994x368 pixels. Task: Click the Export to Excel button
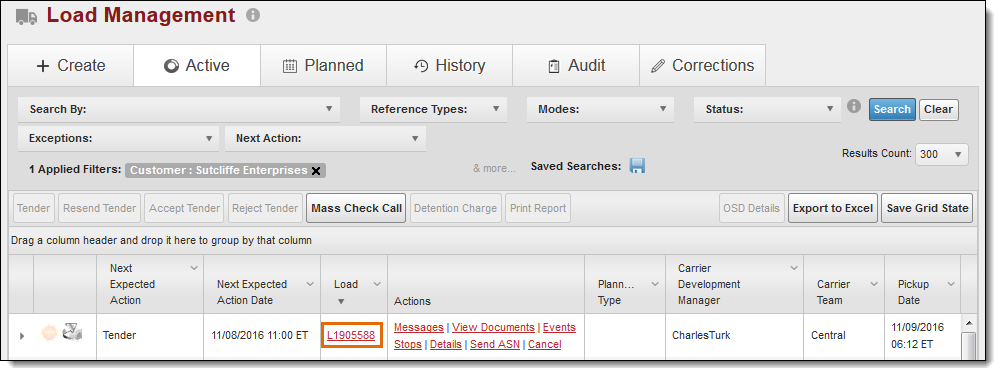pos(833,208)
